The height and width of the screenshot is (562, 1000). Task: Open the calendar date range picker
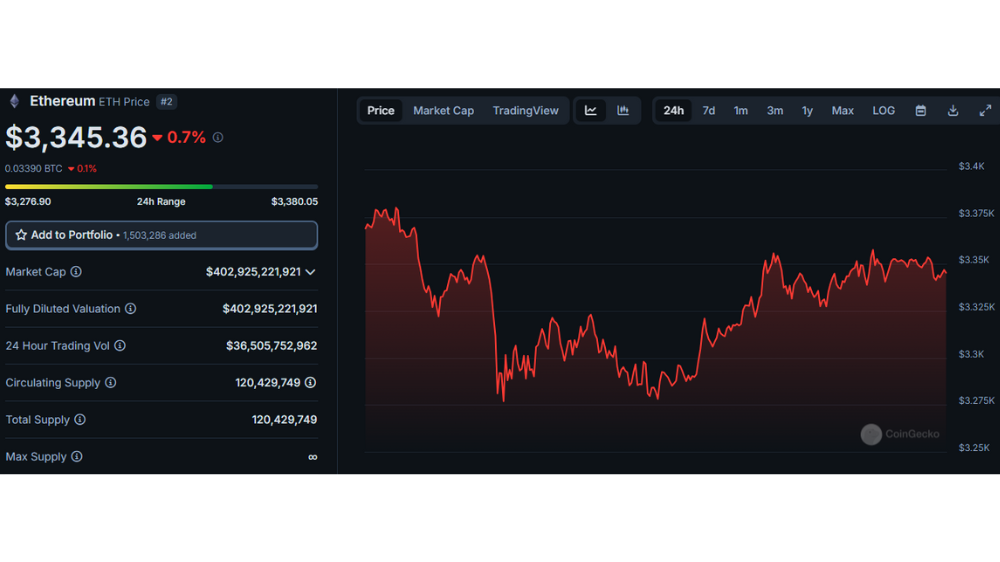click(x=921, y=110)
